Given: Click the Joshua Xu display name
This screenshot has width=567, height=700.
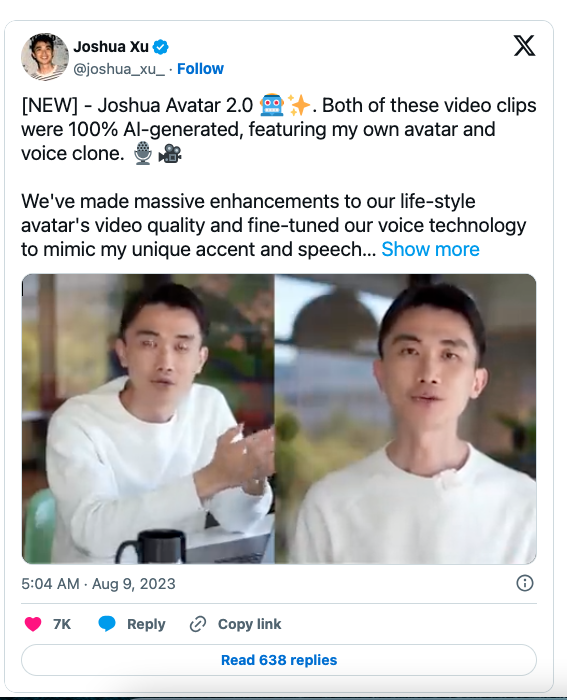Looking at the screenshot, I should (111, 46).
